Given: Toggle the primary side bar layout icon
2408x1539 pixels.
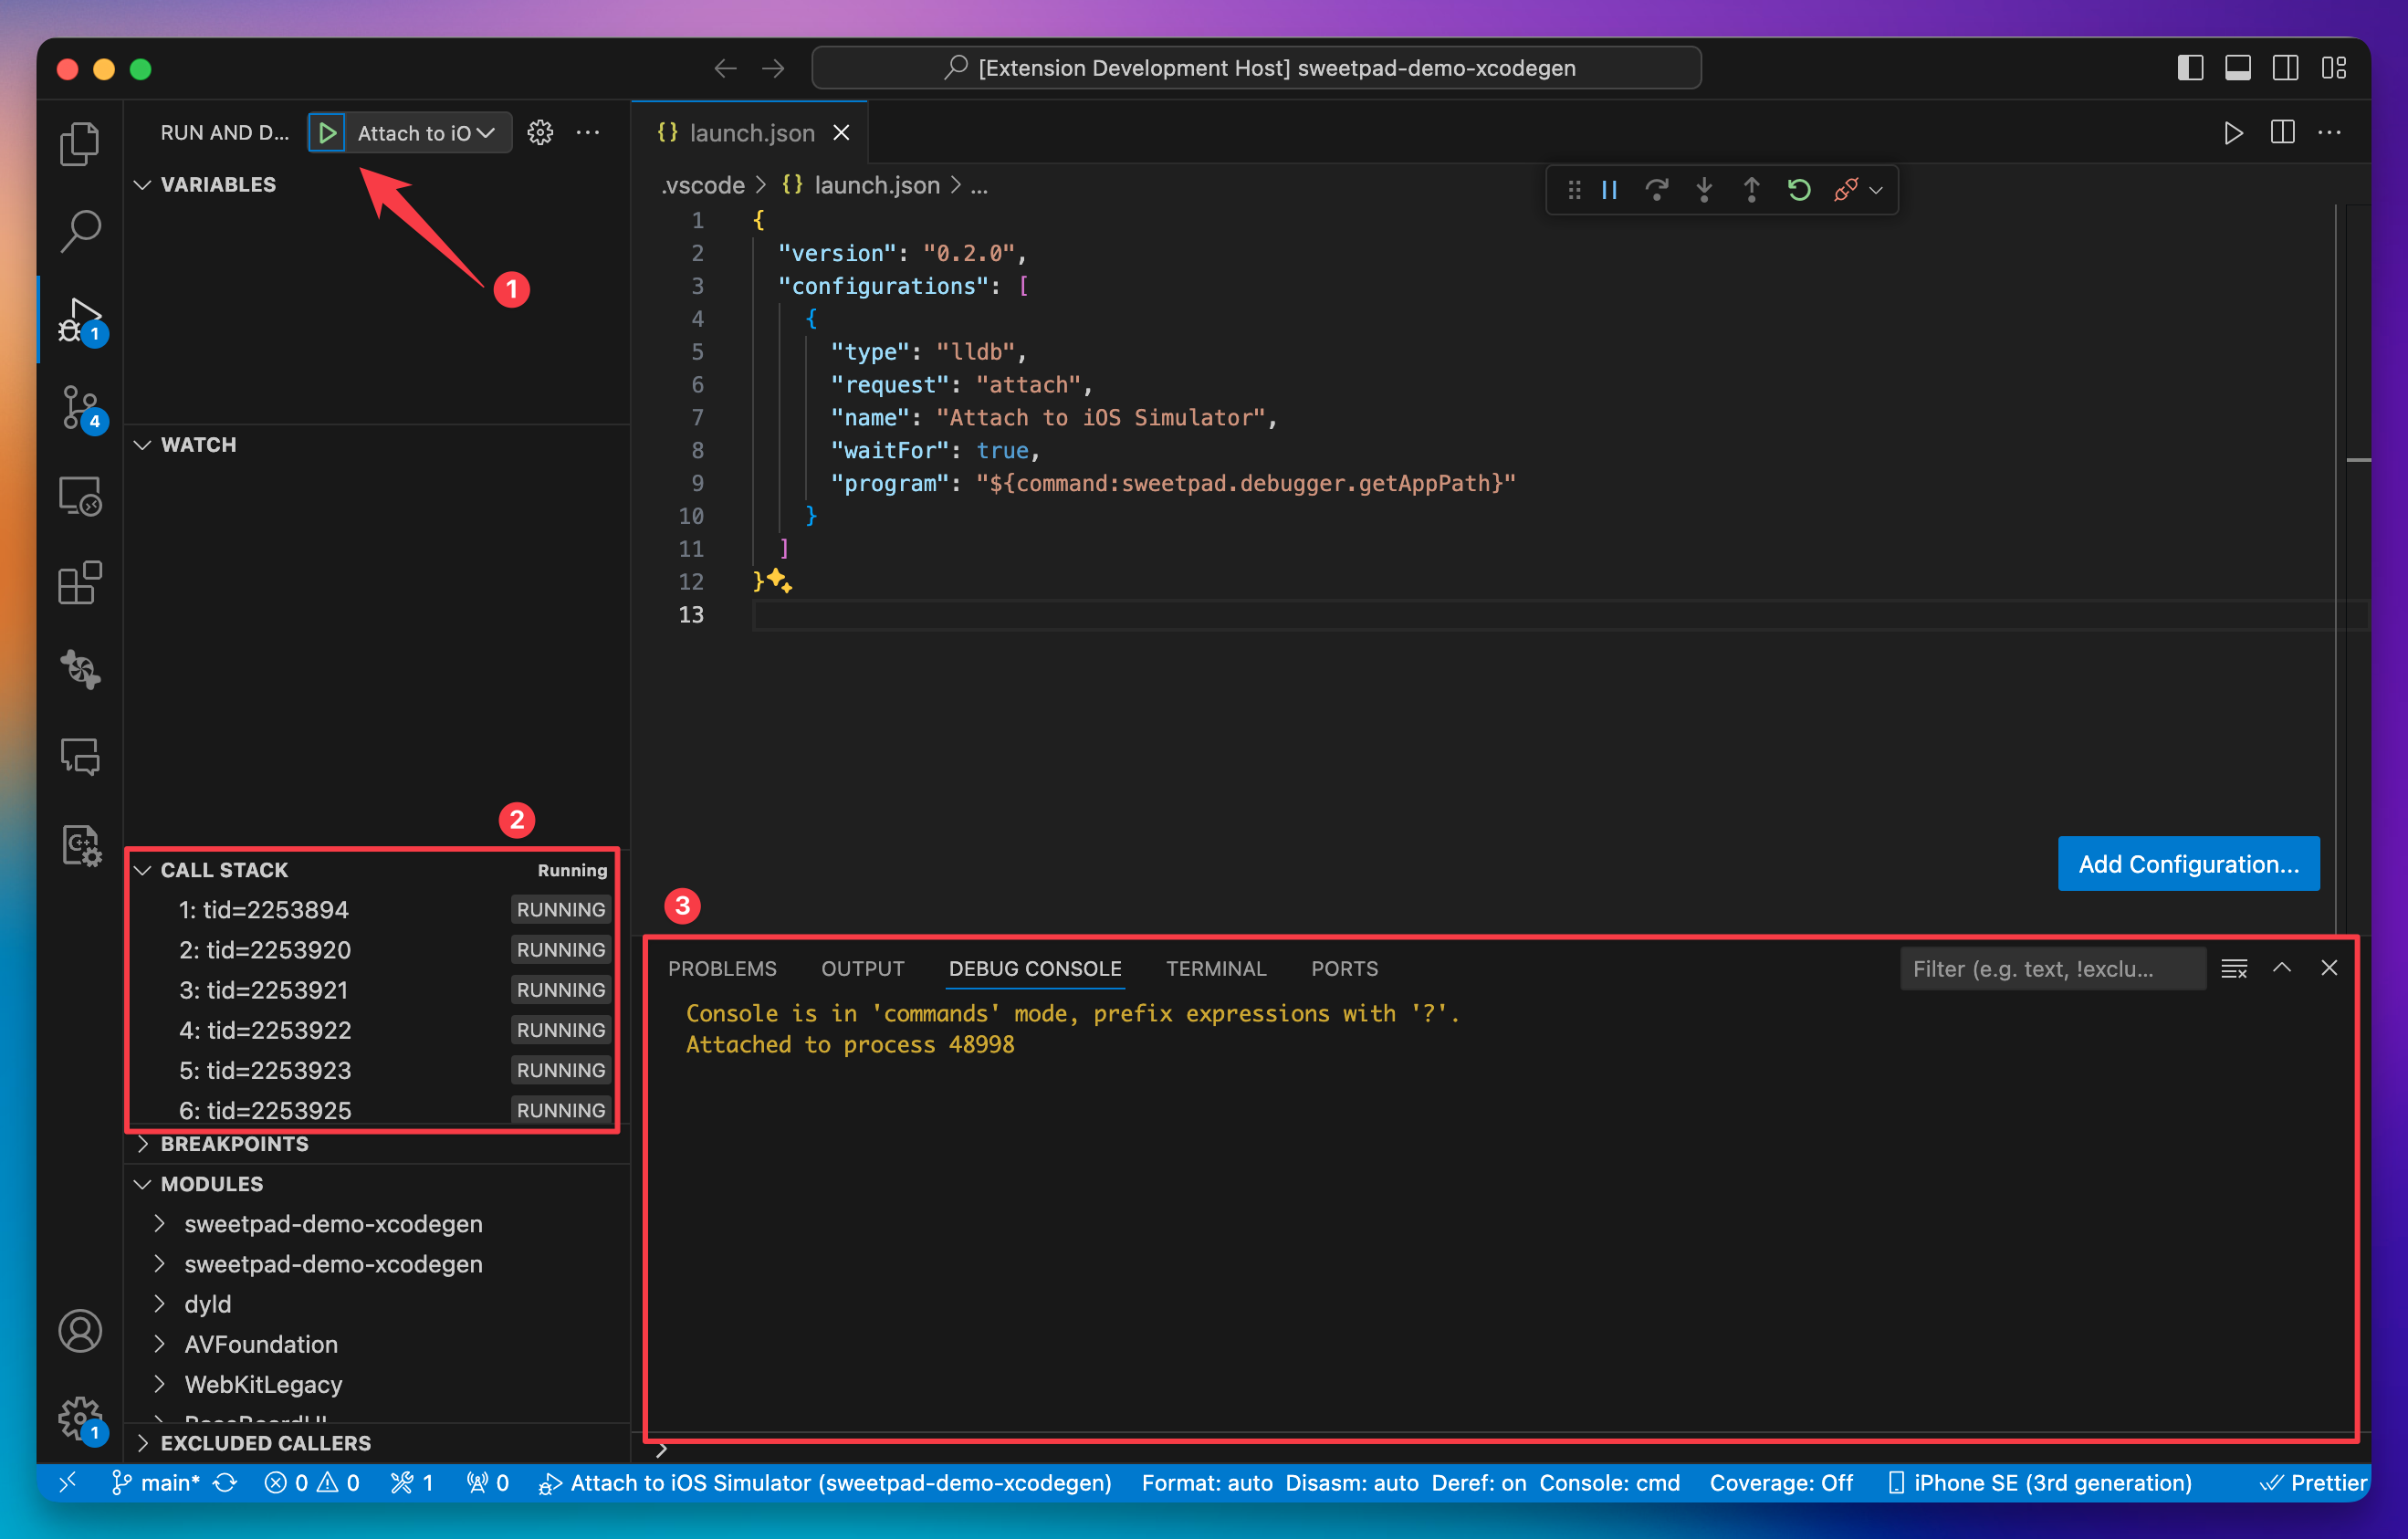Looking at the screenshot, I should tap(2190, 68).
